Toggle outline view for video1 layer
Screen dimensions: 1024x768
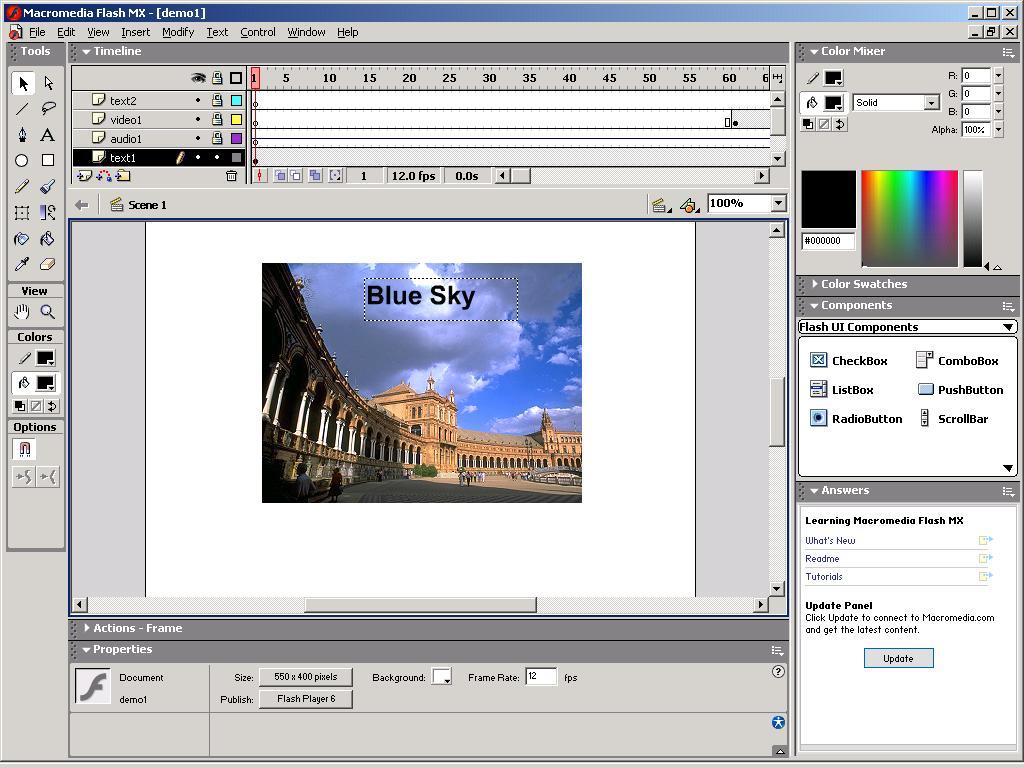[x=236, y=120]
